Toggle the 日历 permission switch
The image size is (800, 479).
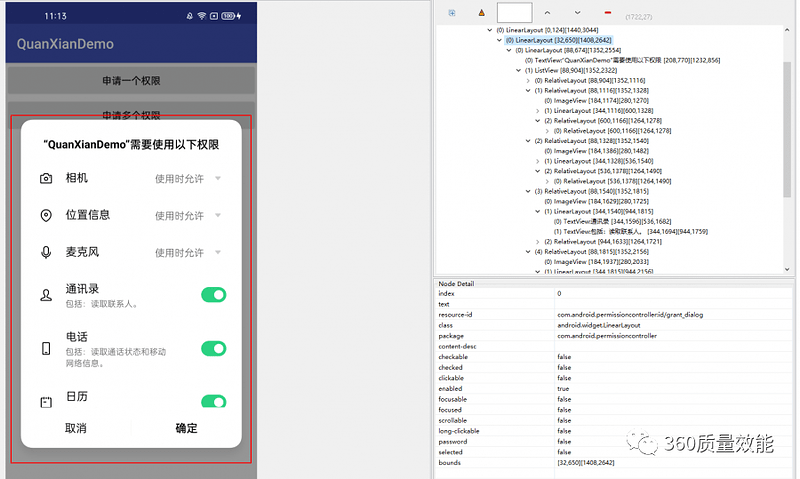point(213,401)
